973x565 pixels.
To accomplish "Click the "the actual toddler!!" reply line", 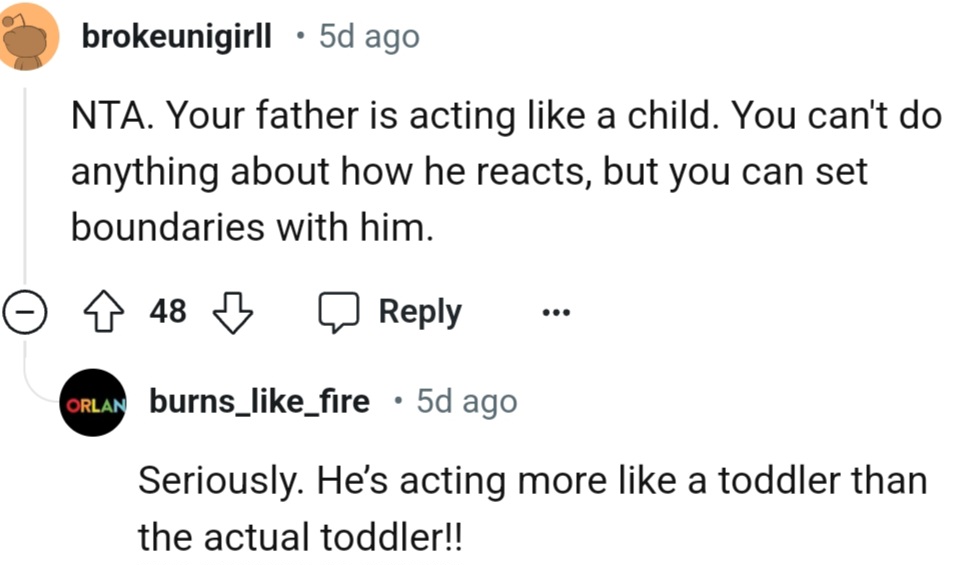I will tap(301, 537).
